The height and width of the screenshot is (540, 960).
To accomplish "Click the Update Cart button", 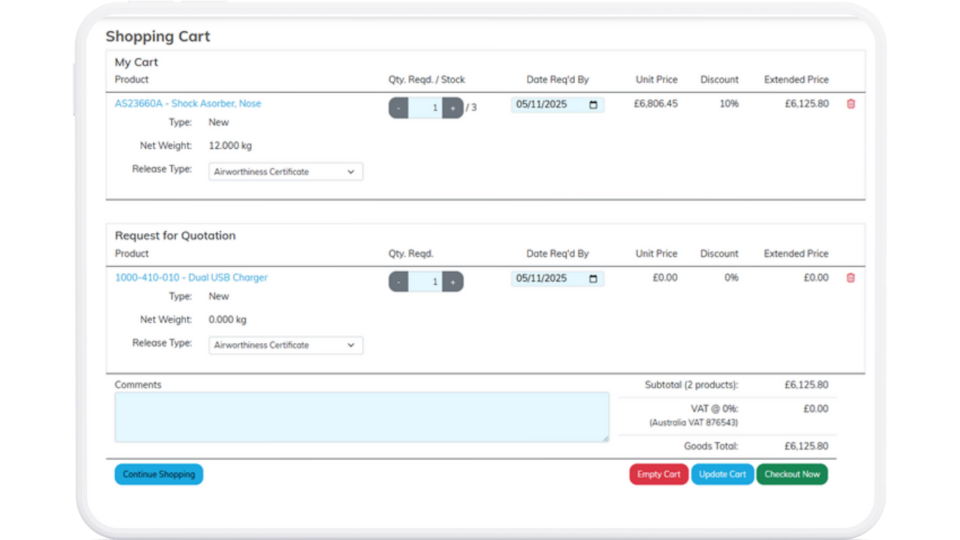I will 722,474.
